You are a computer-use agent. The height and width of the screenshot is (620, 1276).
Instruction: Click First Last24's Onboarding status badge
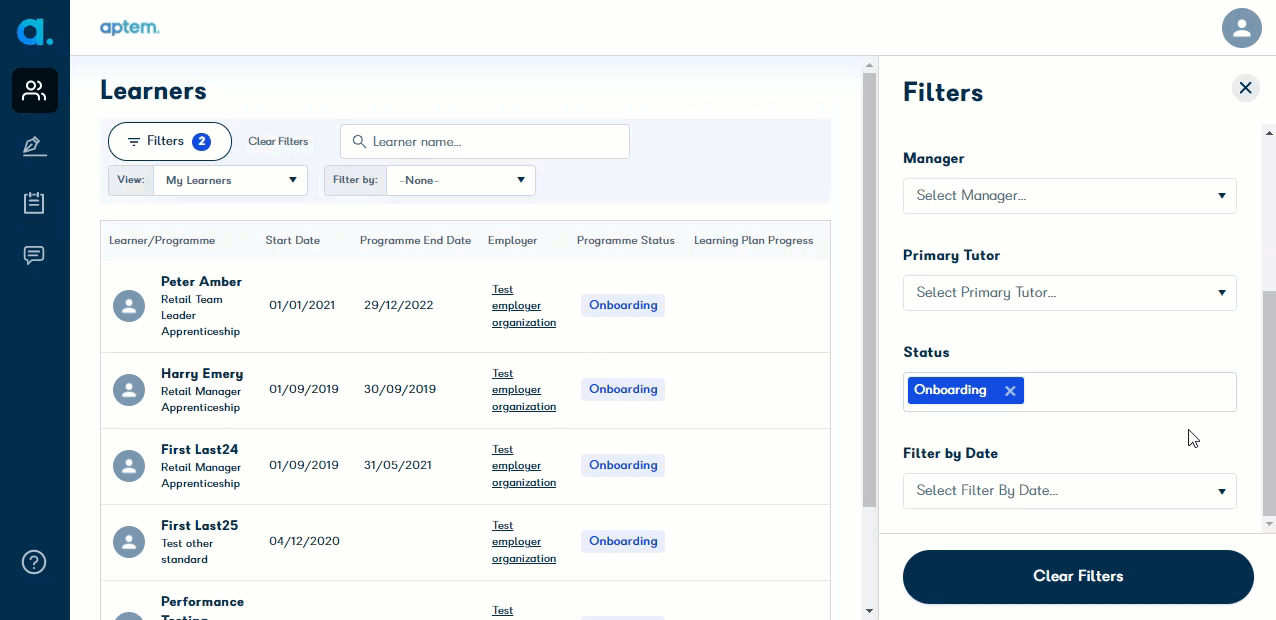pos(623,466)
